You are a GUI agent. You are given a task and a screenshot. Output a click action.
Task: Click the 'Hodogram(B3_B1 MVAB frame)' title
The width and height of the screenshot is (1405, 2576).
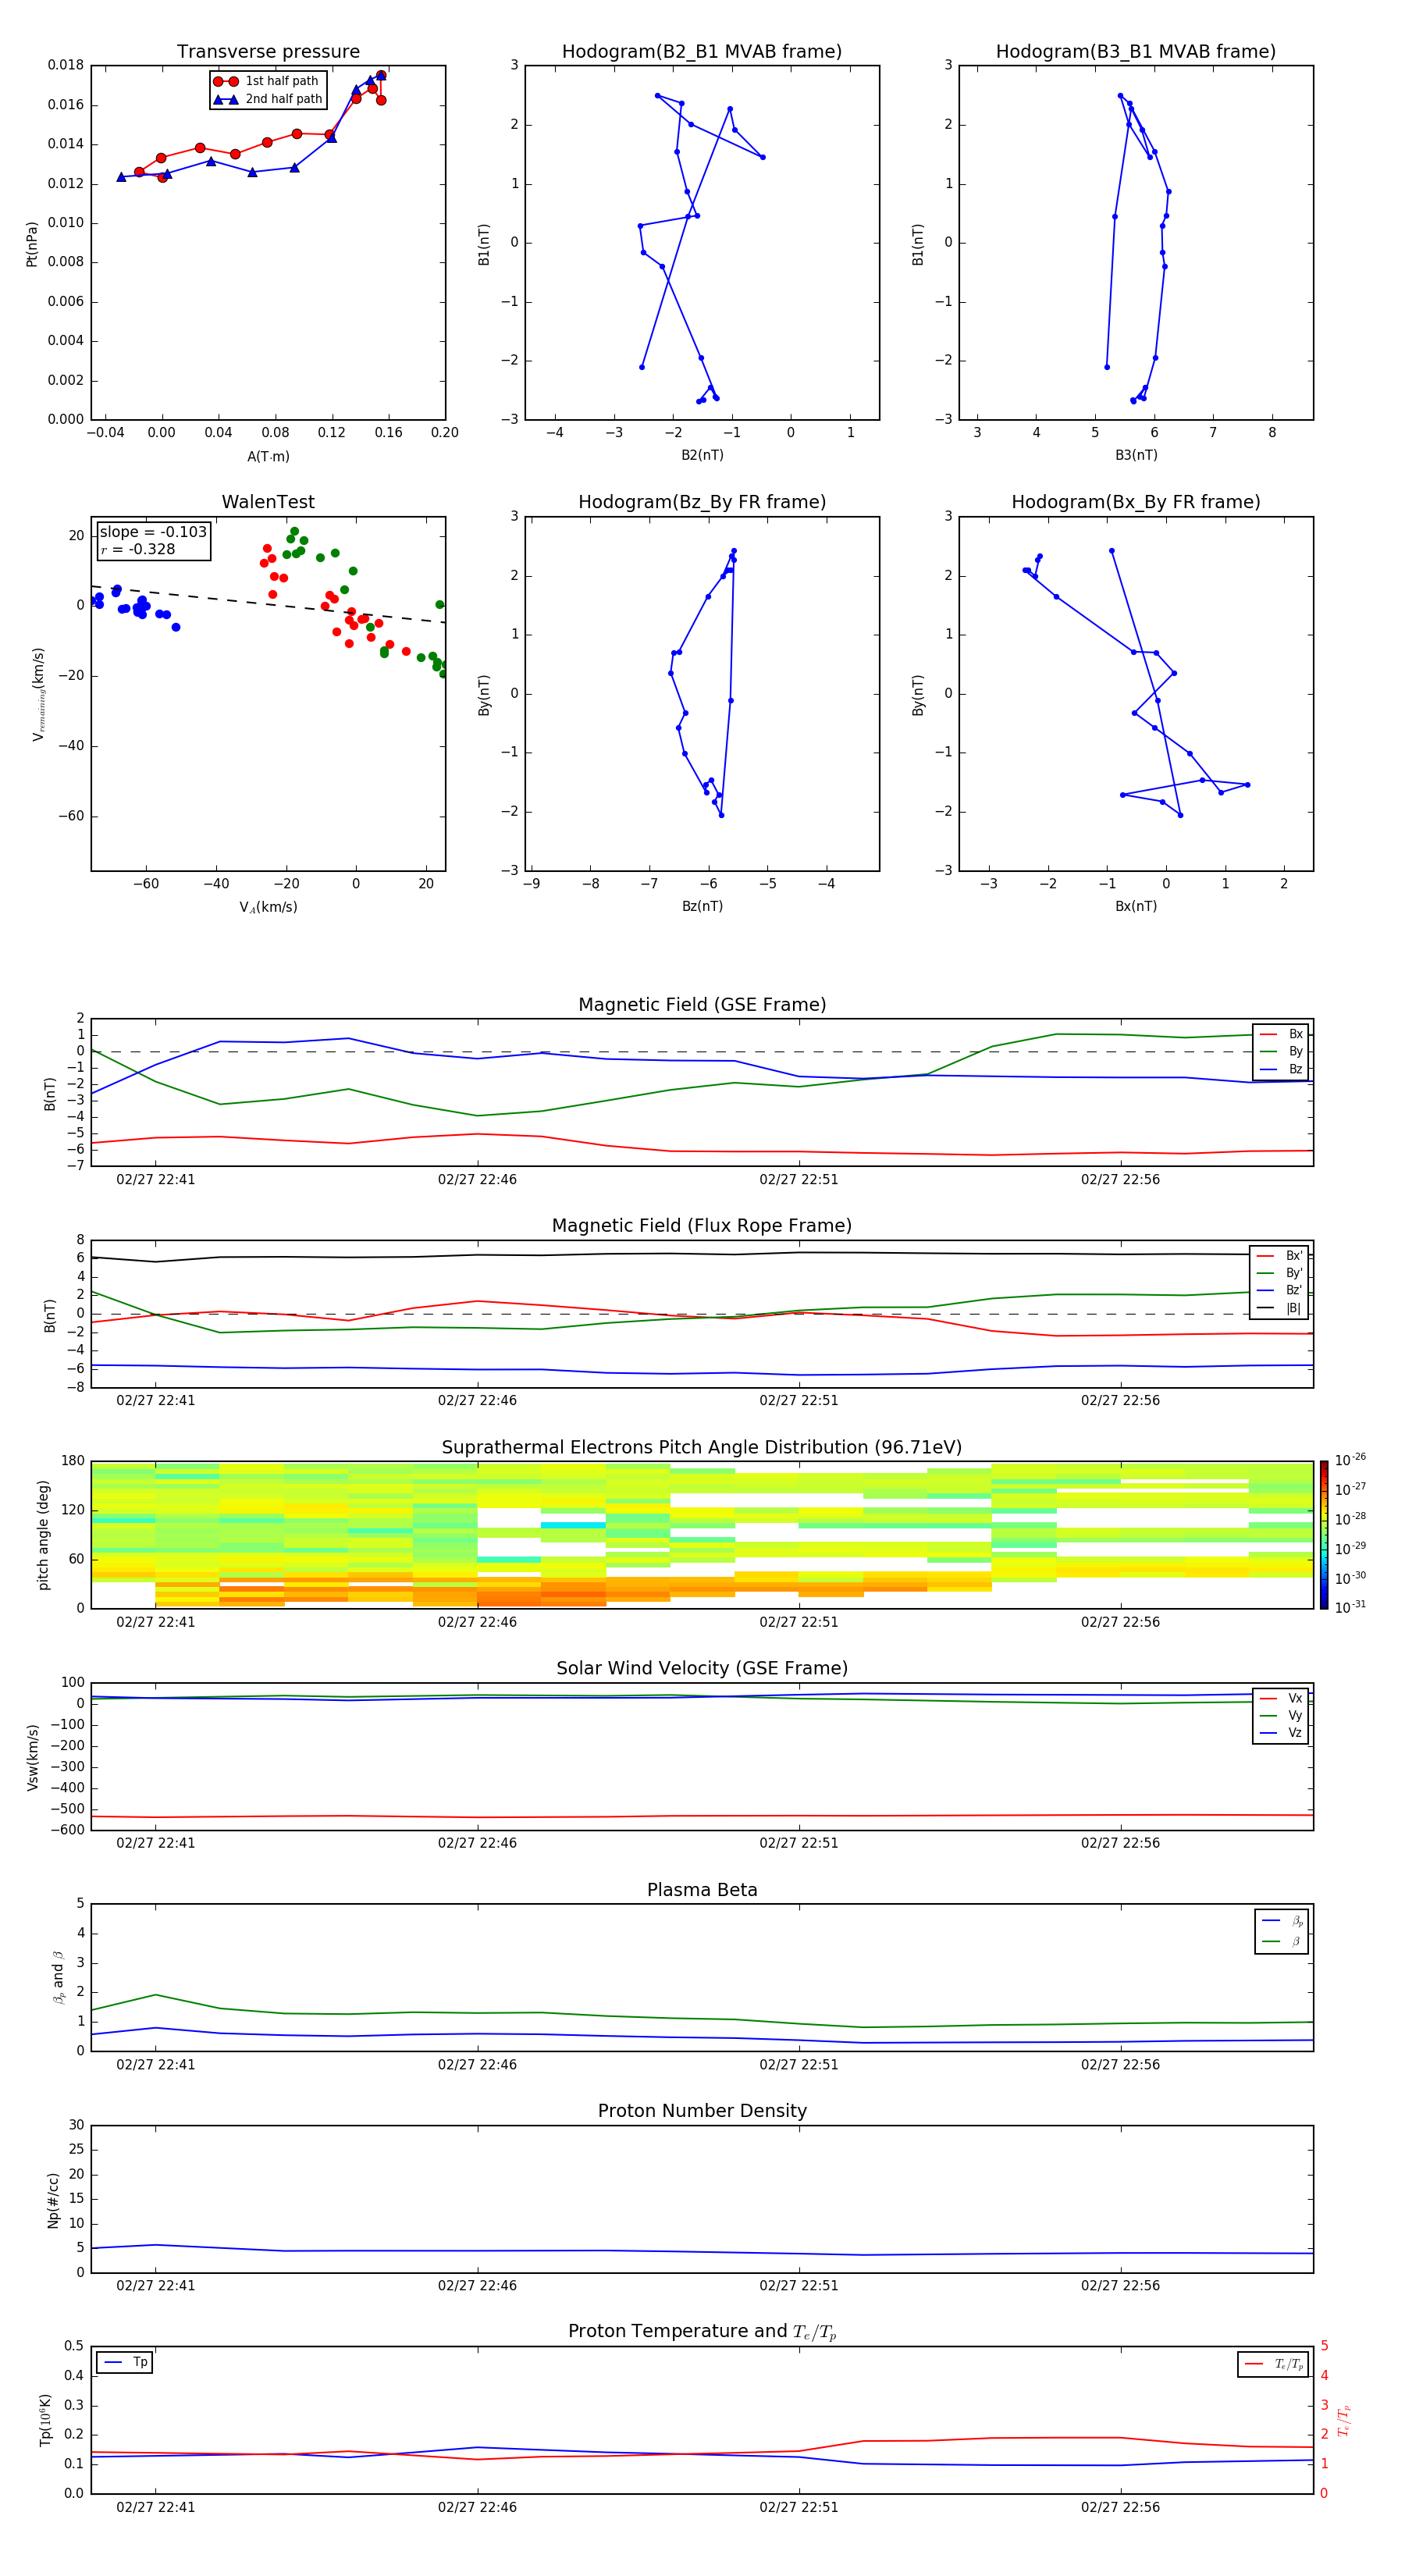1136,52
